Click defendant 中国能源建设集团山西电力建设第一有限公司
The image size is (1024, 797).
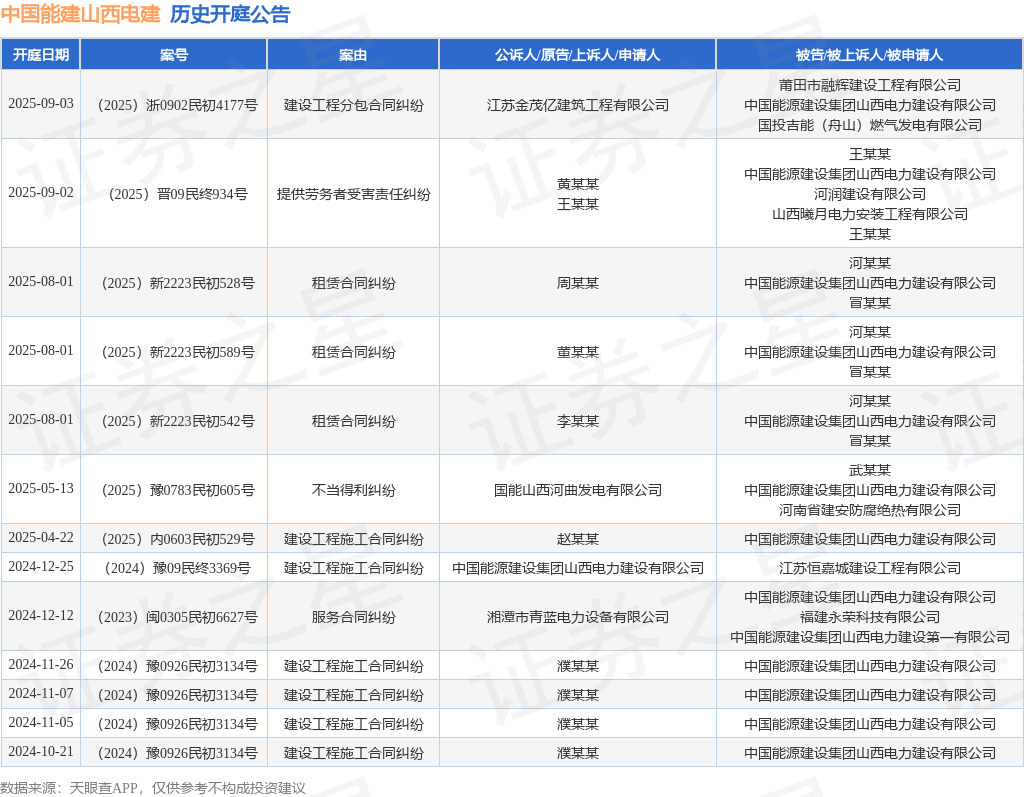(x=870, y=637)
